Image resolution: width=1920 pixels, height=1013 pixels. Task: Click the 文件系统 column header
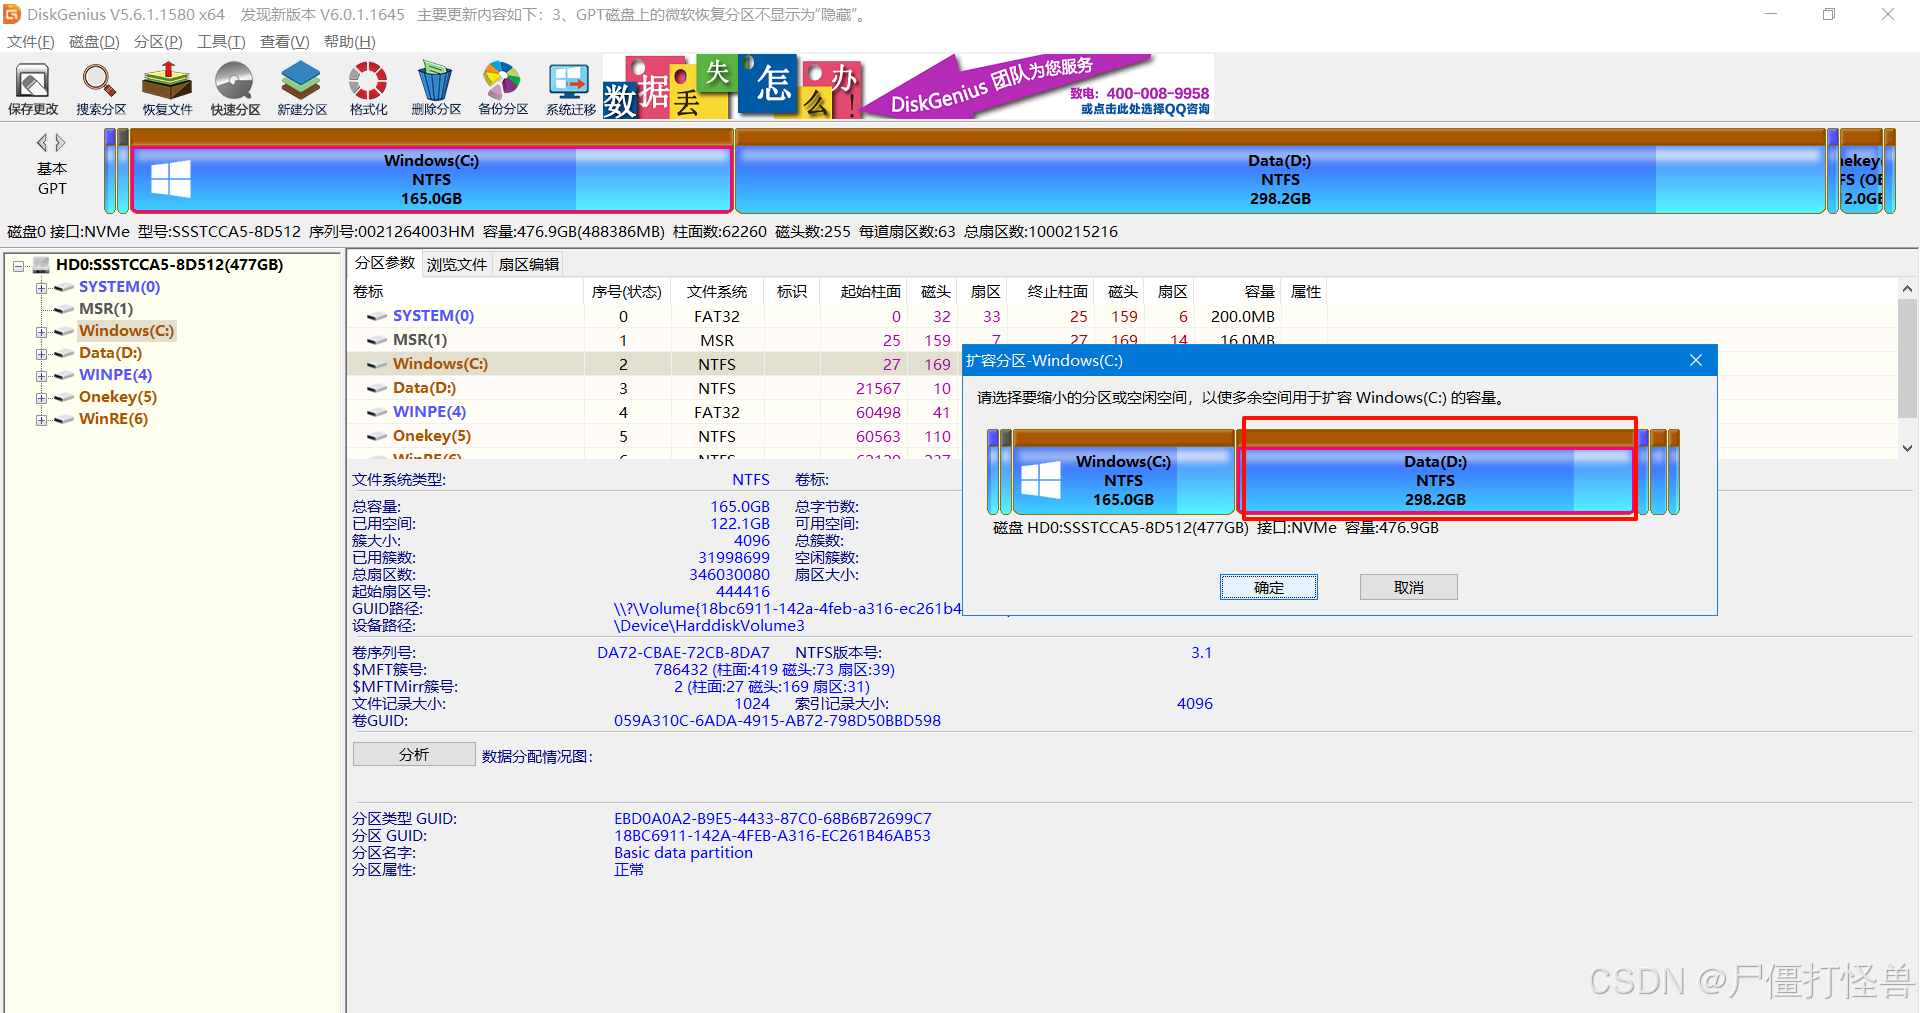(717, 291)
